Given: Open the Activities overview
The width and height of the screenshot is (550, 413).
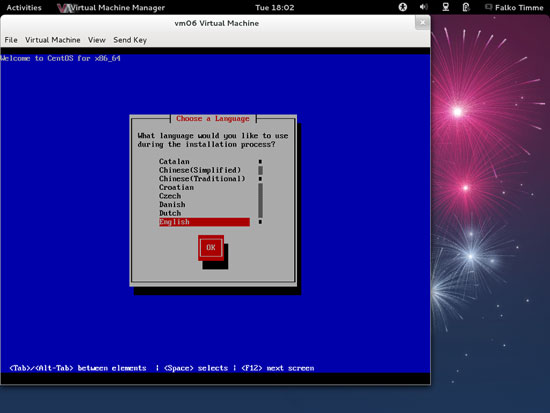Looking at the screenshot, I should point(24,7).
